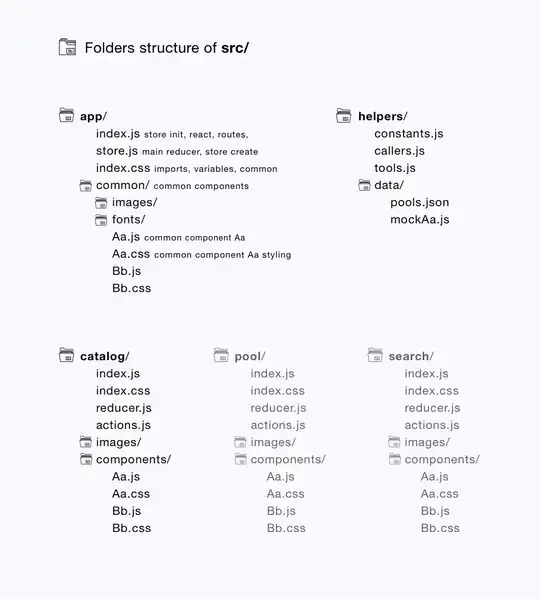
Task: Select Aa.css common component styling file
Action: (x=131, y=254)
